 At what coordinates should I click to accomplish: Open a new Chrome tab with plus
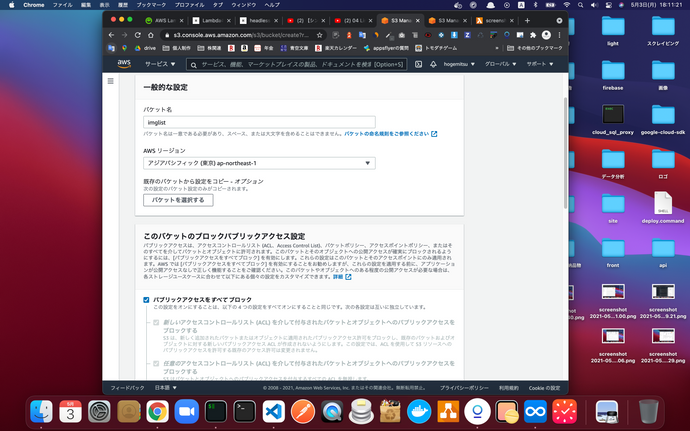point(527,20)
